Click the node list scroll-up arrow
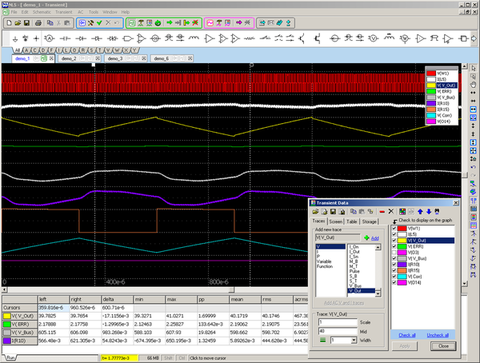 378,247
